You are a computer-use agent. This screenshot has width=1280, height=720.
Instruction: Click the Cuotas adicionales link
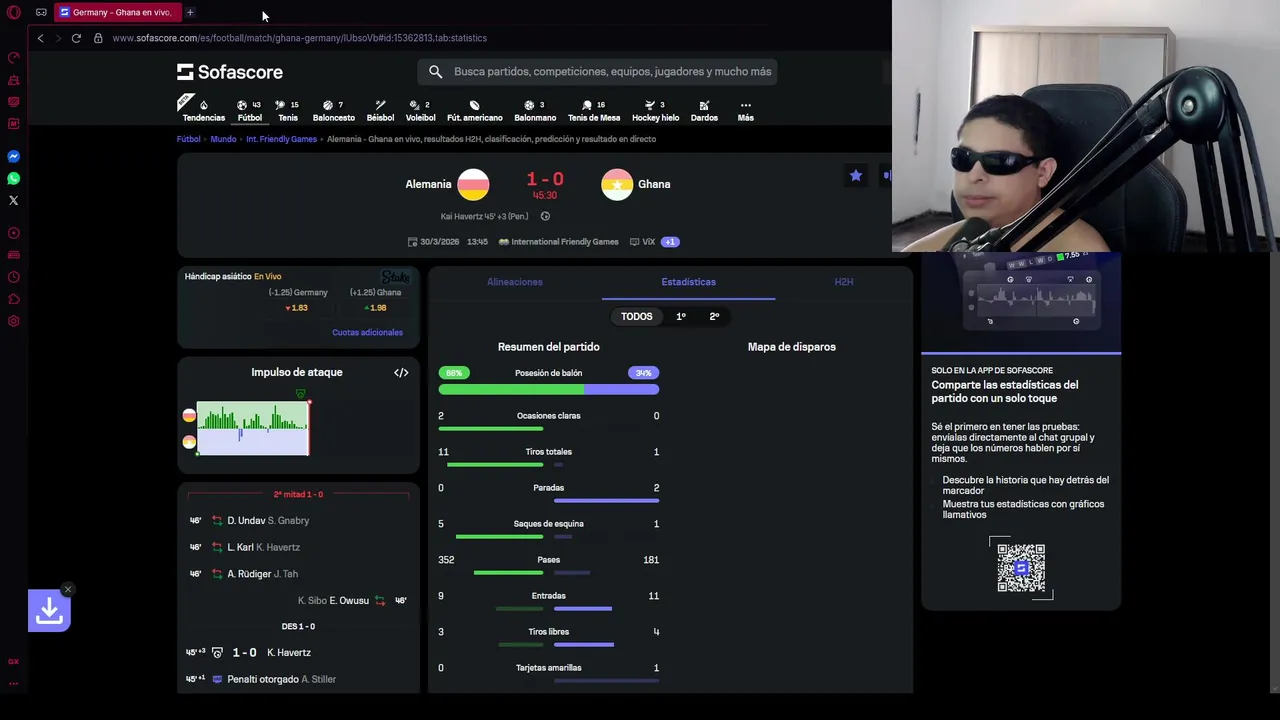(x=367, y=332)
